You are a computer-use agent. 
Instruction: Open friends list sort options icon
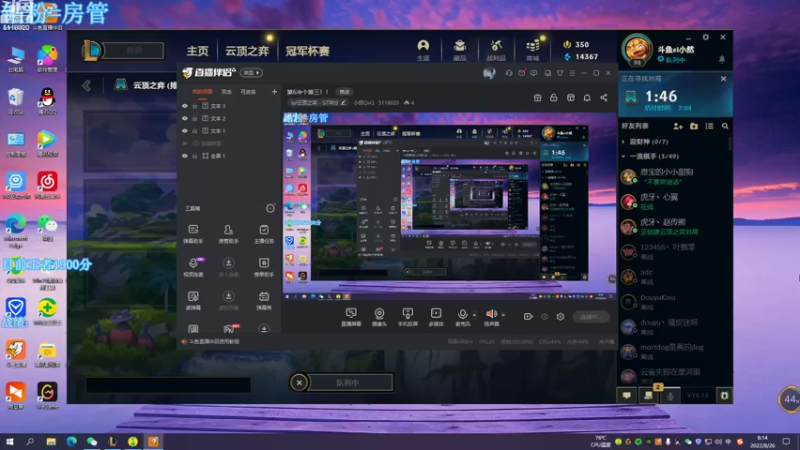point(709,126)
